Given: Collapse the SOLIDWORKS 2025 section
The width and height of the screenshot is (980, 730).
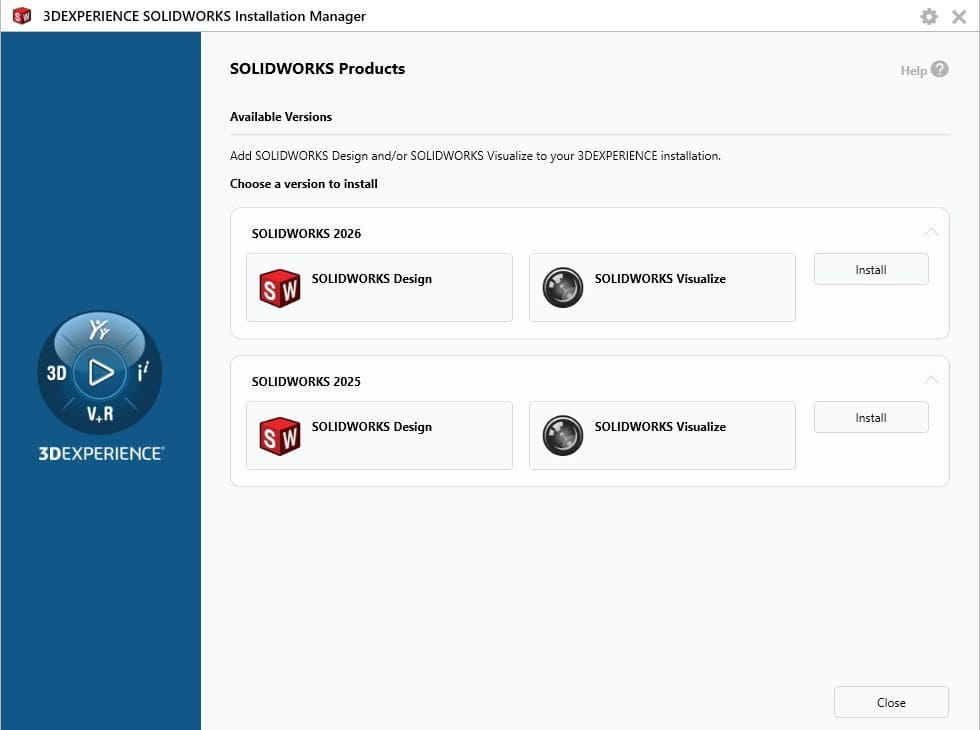Looking at the screenshot, I should click(931, 380).
